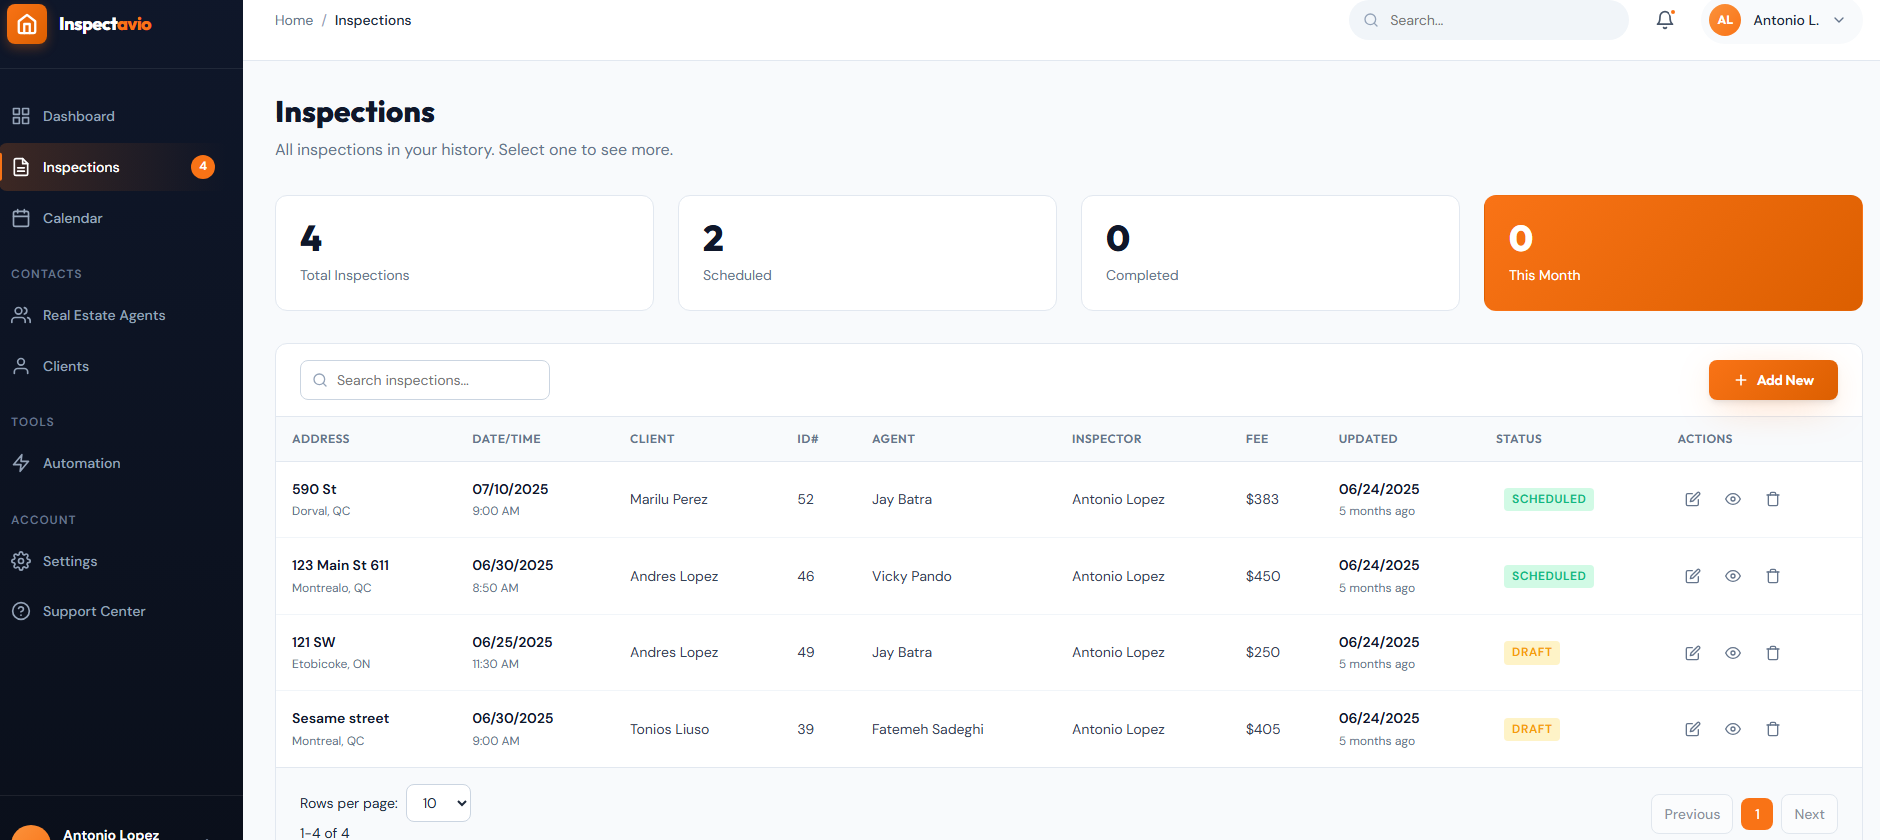Click the ADDRESS column header
Screen dimensions: 1880x840
click(x=321, y=439)
